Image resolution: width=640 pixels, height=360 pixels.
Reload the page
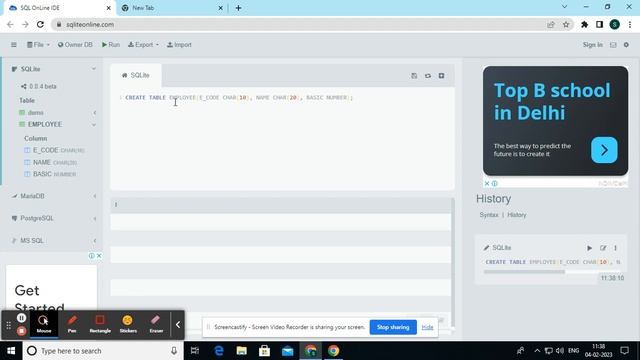pos(40,24)
